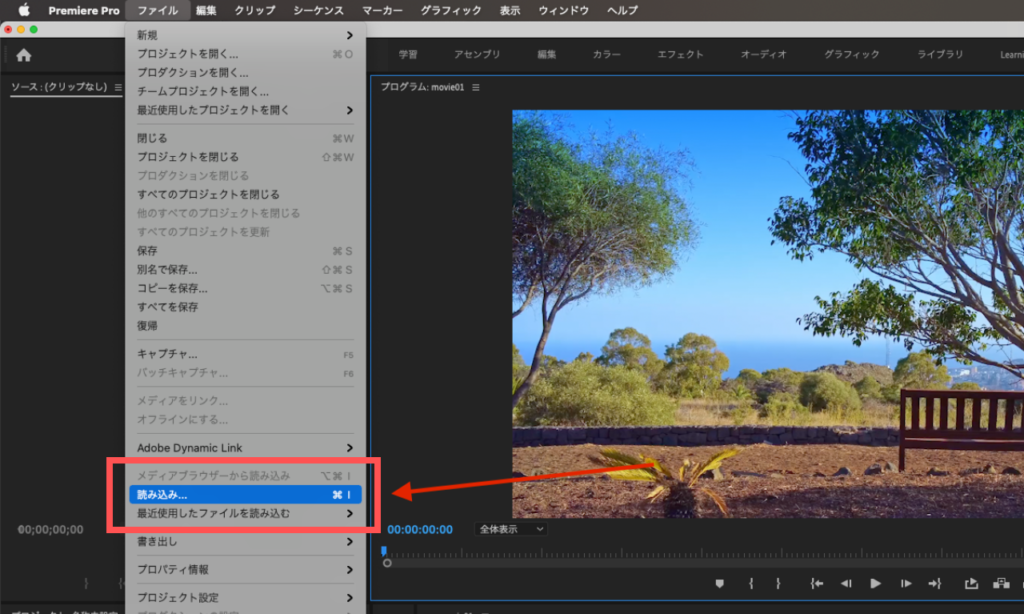Step forward one frame
This screenshot has height=614, width=1024.
click(x=906, y=583)
